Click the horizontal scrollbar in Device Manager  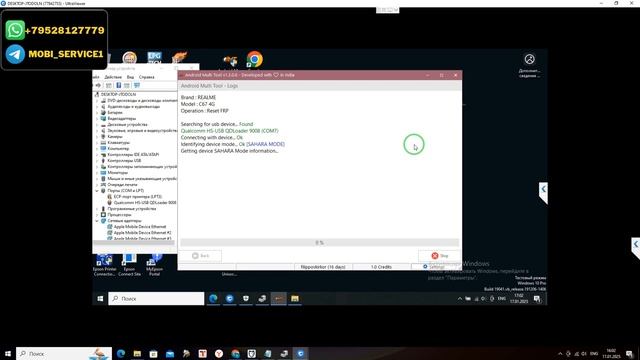coord(134,242)
